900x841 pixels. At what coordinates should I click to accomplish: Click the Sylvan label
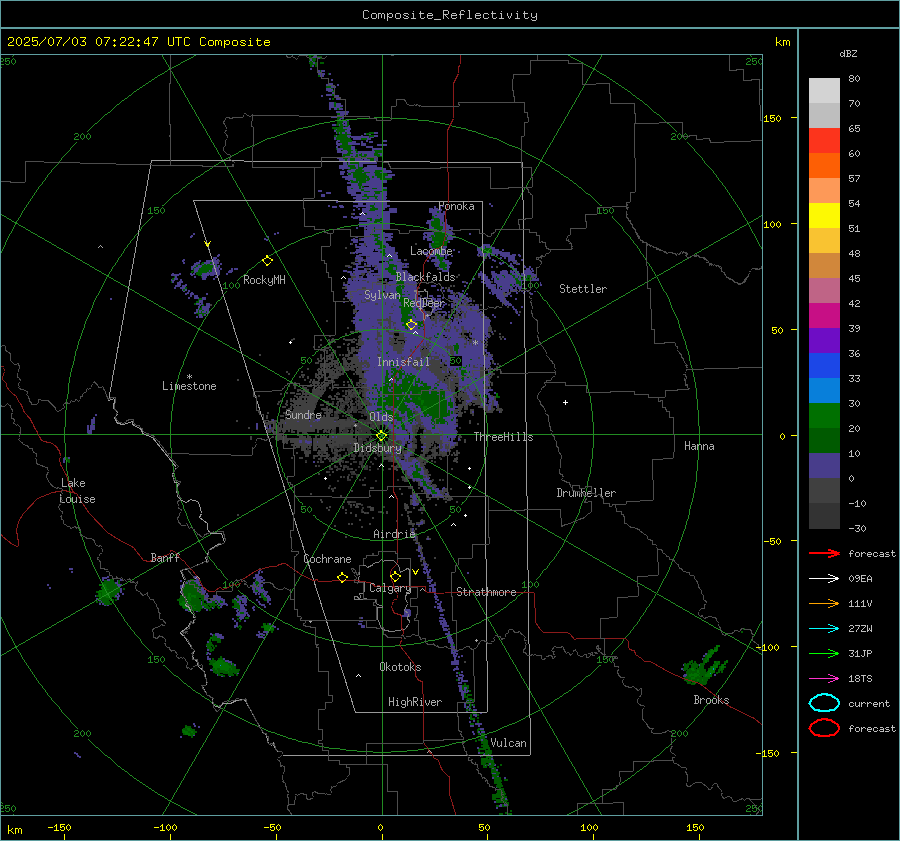click(382, 295)
